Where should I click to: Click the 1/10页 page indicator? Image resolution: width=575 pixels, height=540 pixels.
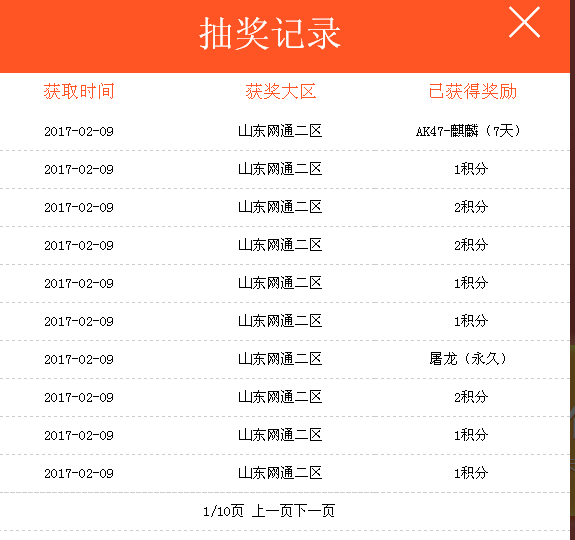coord(223,511)
